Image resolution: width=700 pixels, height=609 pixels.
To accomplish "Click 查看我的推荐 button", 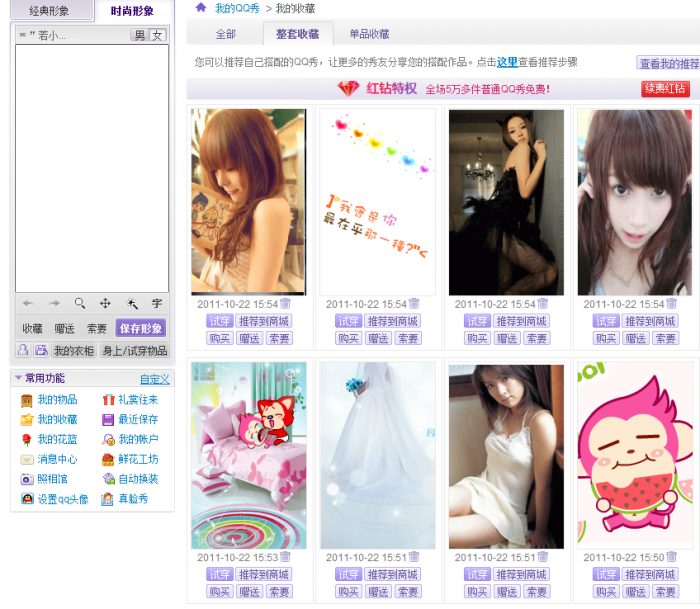I will pos(668,63).
